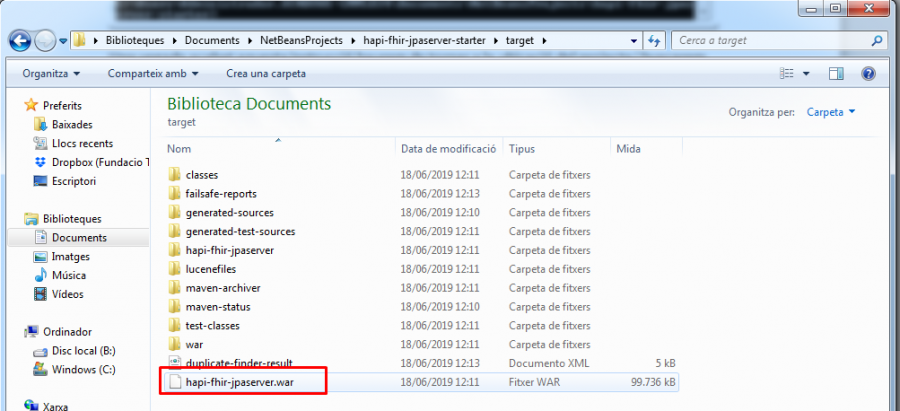Open the classes folder

201,175
